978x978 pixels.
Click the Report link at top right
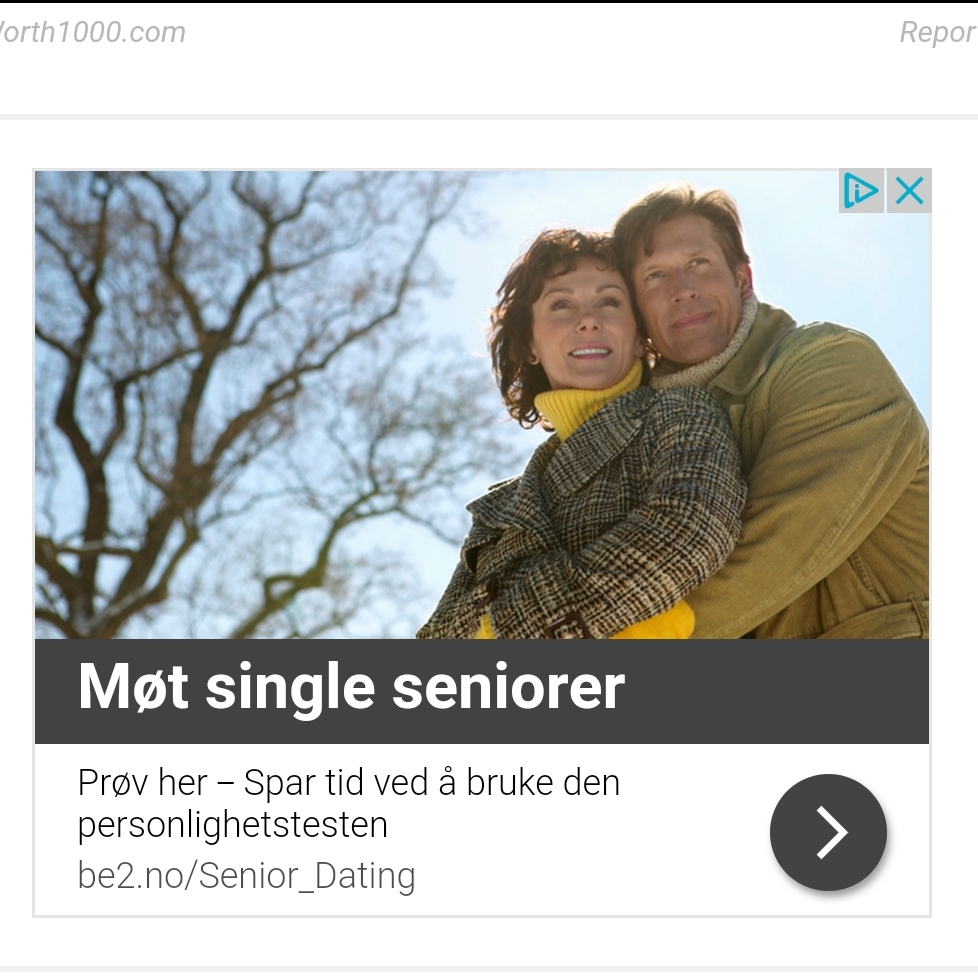939,32
